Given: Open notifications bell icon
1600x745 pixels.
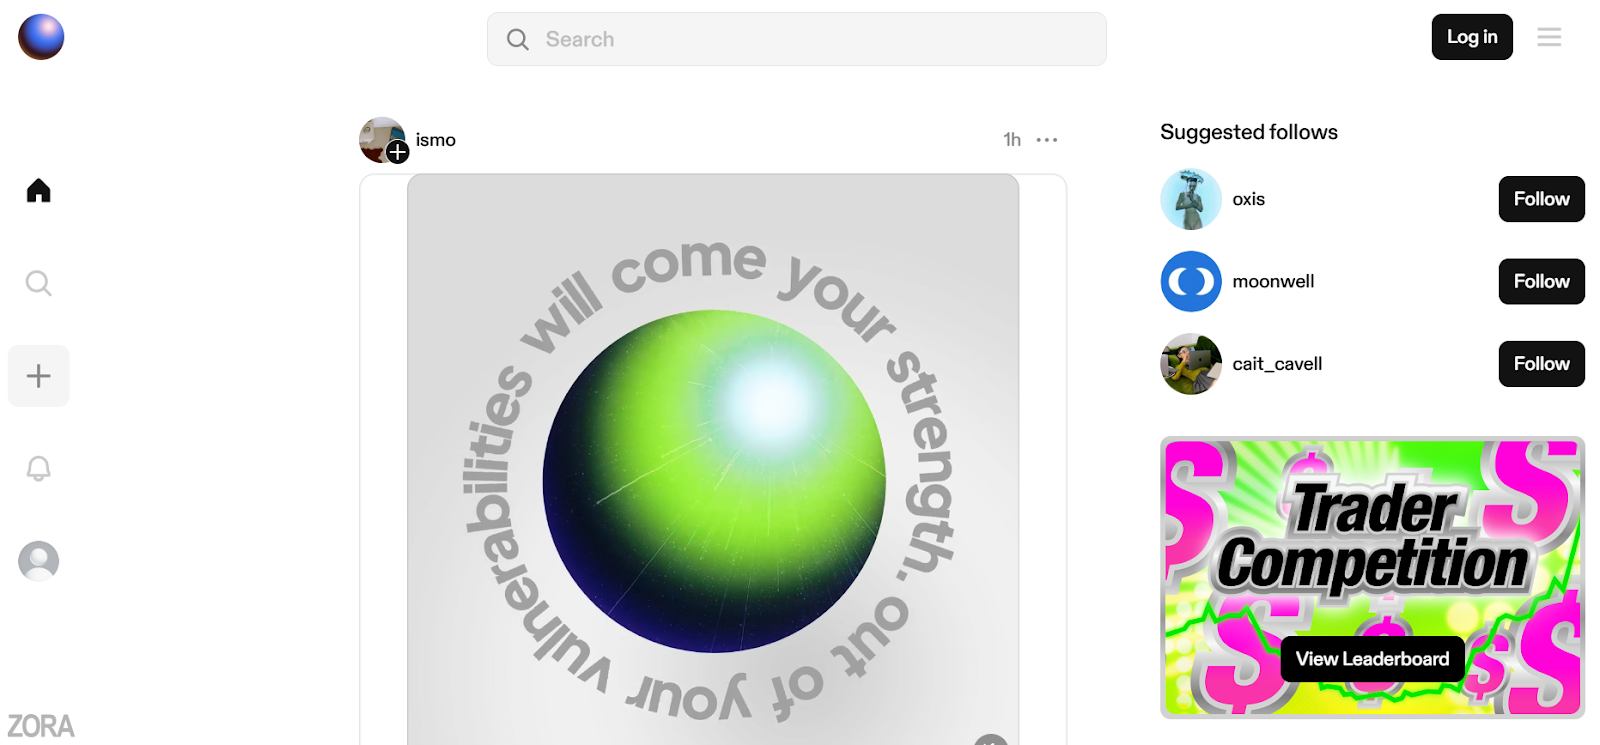Looking at the screenshot, I should point(39,468).
